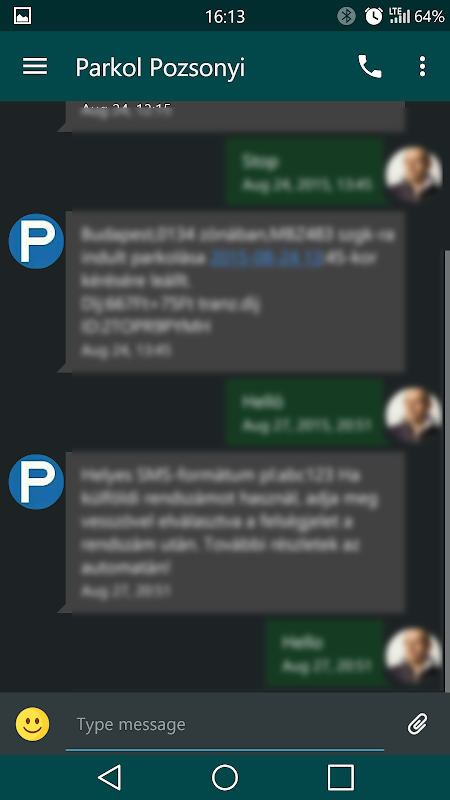Select the green Stop message bubble

coord(305,171)
